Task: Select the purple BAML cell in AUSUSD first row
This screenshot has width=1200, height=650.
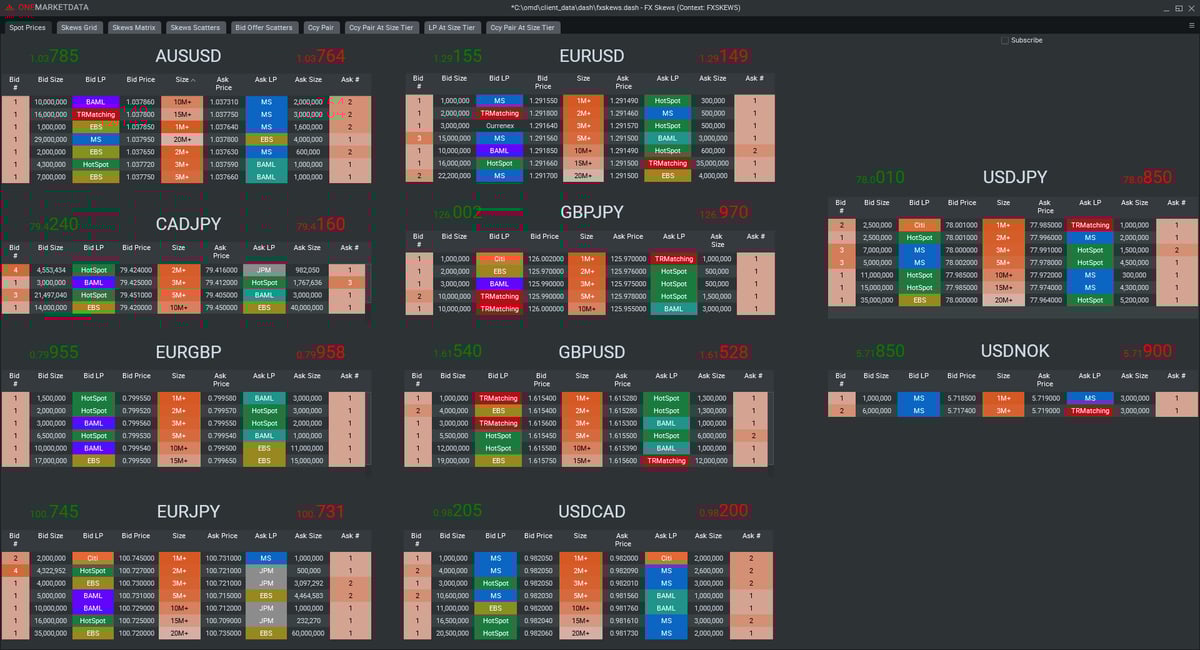Action: [x=95, y=102]
